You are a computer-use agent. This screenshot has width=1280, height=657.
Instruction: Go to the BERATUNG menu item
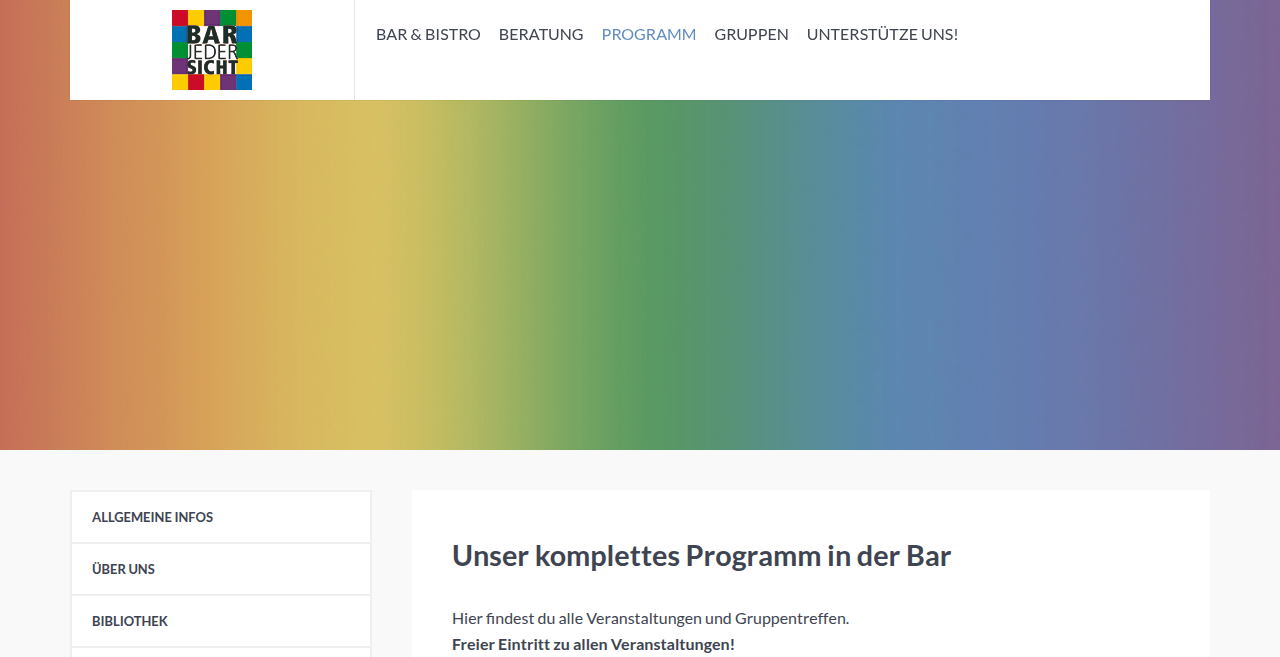click(541, 34)
